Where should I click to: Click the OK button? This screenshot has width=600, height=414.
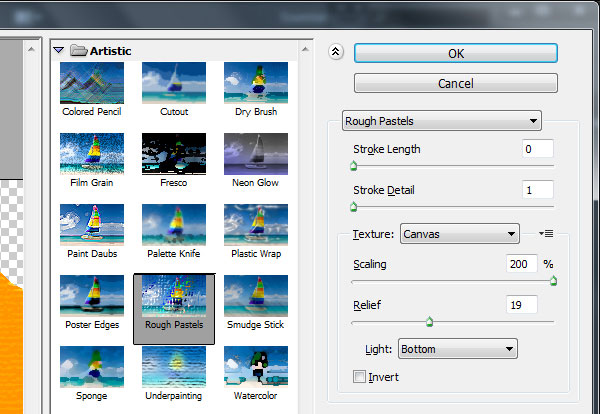455,53
